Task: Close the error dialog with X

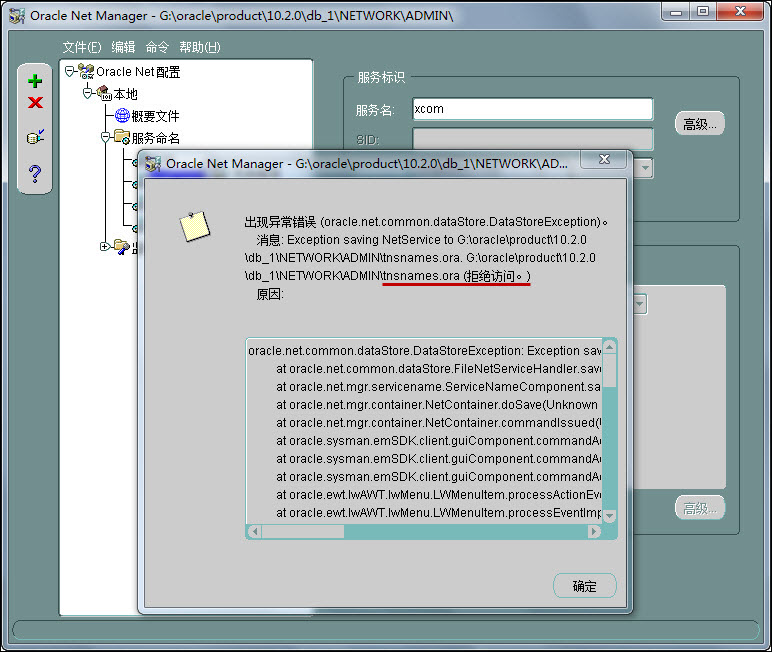Action: pos(604,160)
